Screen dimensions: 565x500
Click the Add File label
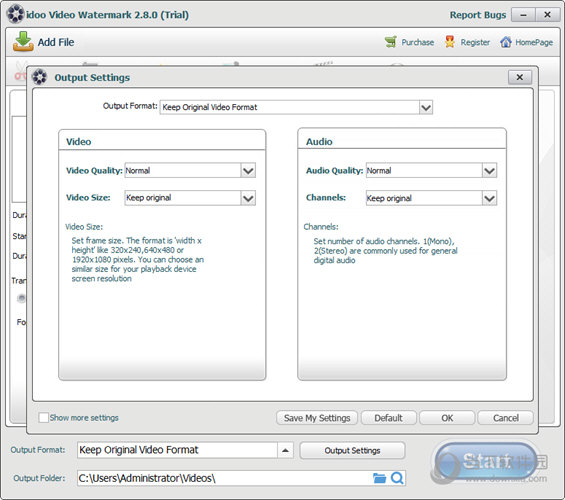(x=56, y=42)
